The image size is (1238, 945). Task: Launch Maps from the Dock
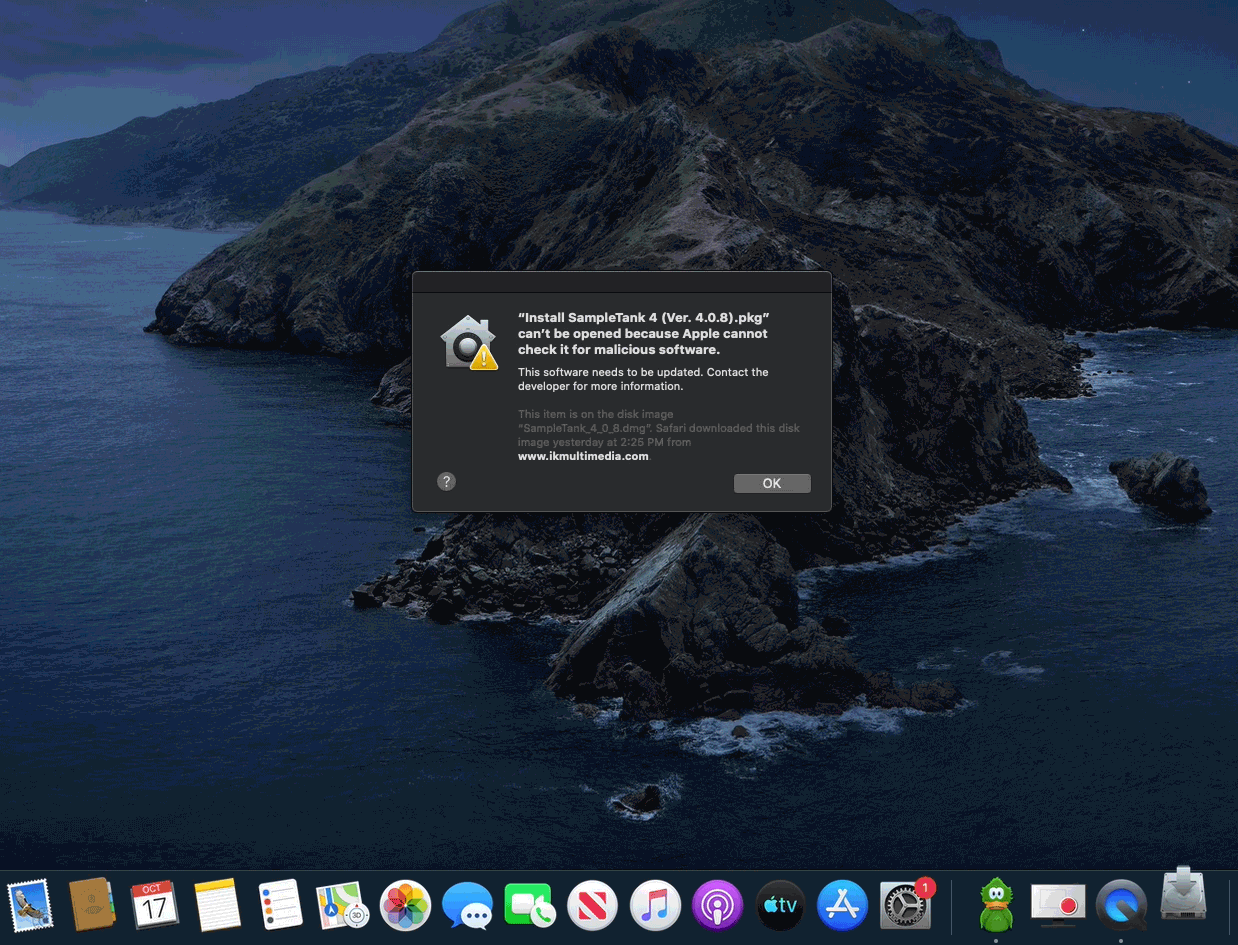(342, 906)
